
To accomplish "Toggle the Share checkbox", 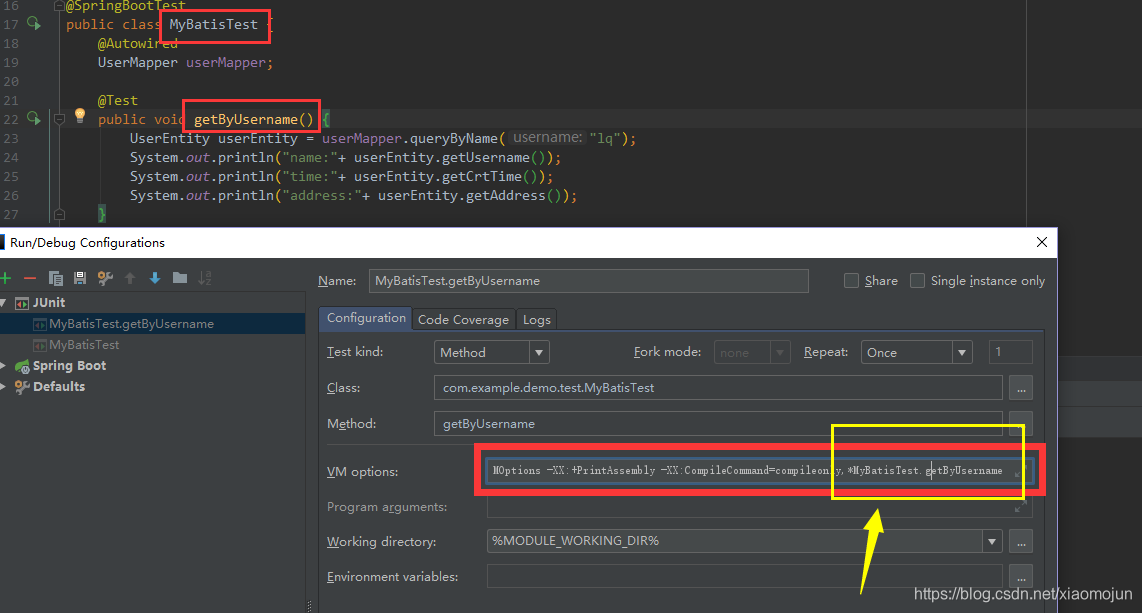I will pos(851,280).
